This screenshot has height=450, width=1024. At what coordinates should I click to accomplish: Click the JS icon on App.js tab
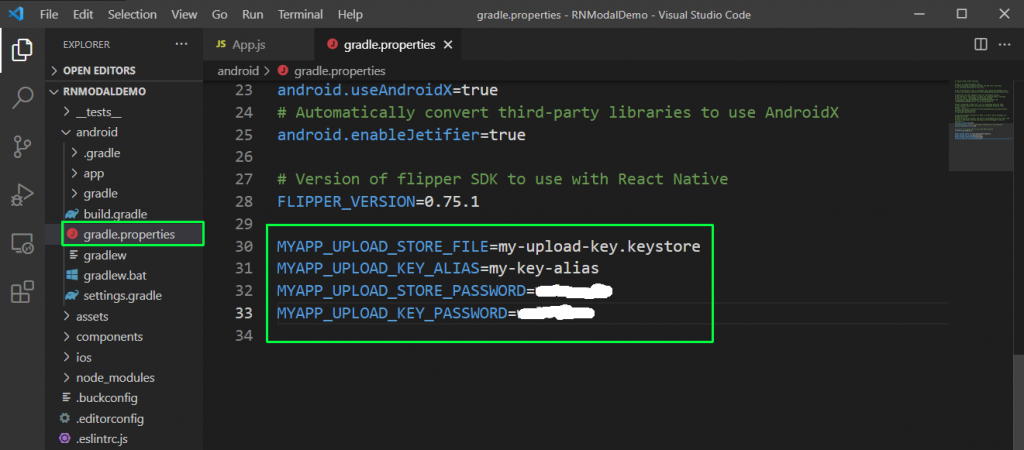coord(221,44)
